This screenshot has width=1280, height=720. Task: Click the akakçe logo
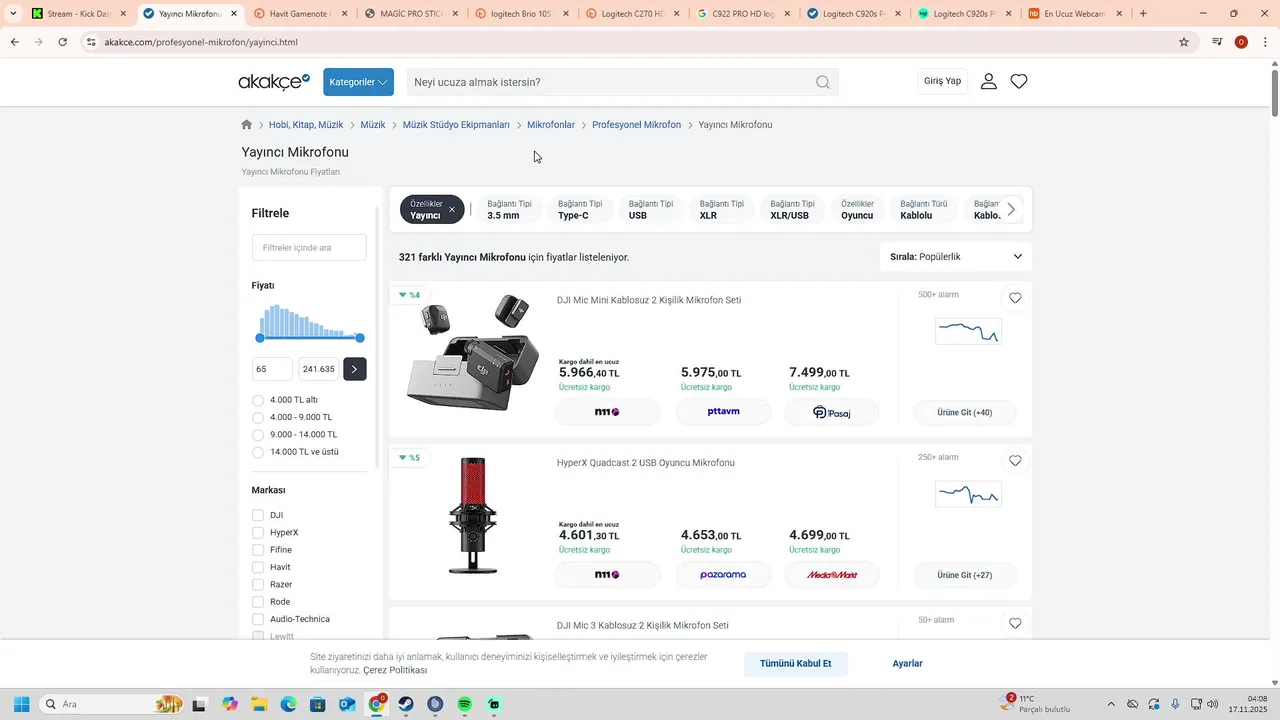coord(274,82)
